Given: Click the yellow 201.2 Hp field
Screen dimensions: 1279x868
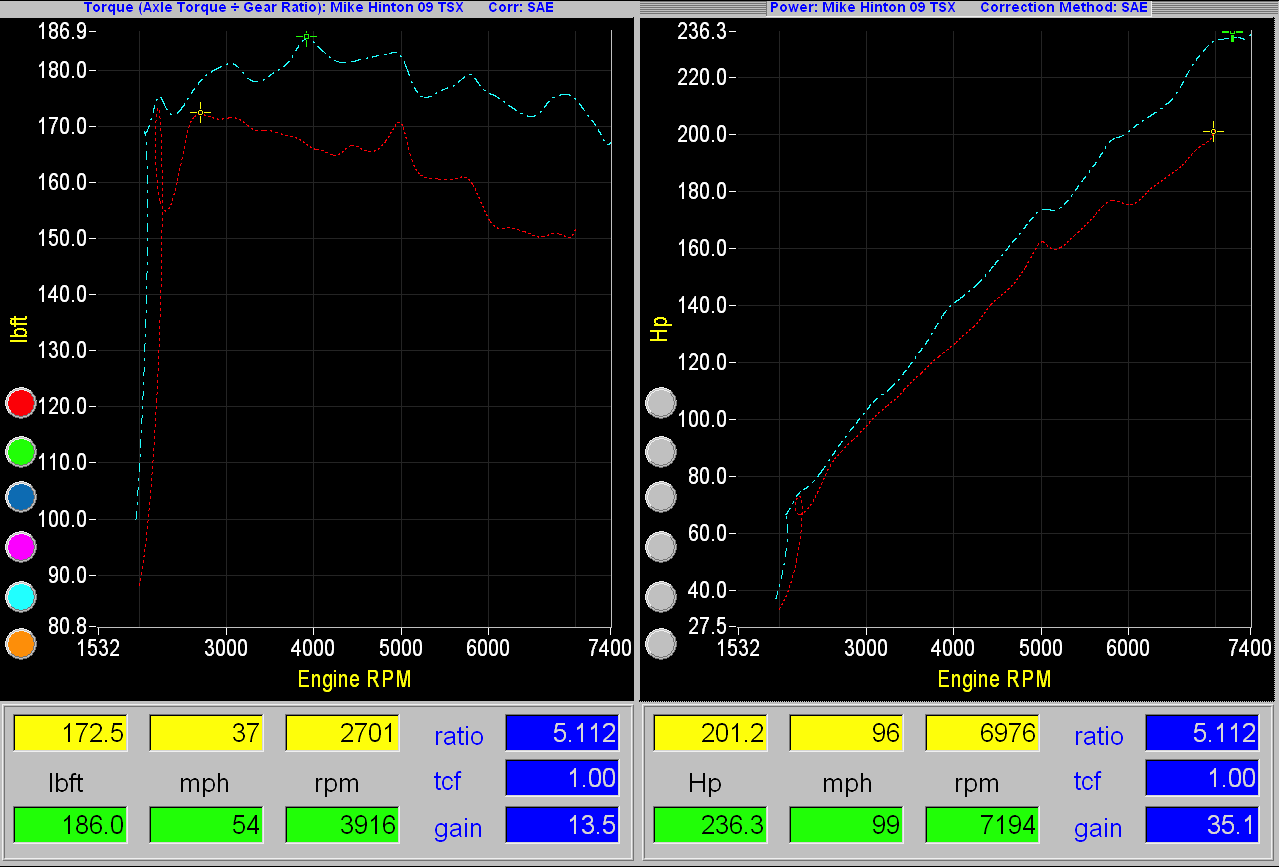Looking at the screenshot, I should click(x=709, y=733).
